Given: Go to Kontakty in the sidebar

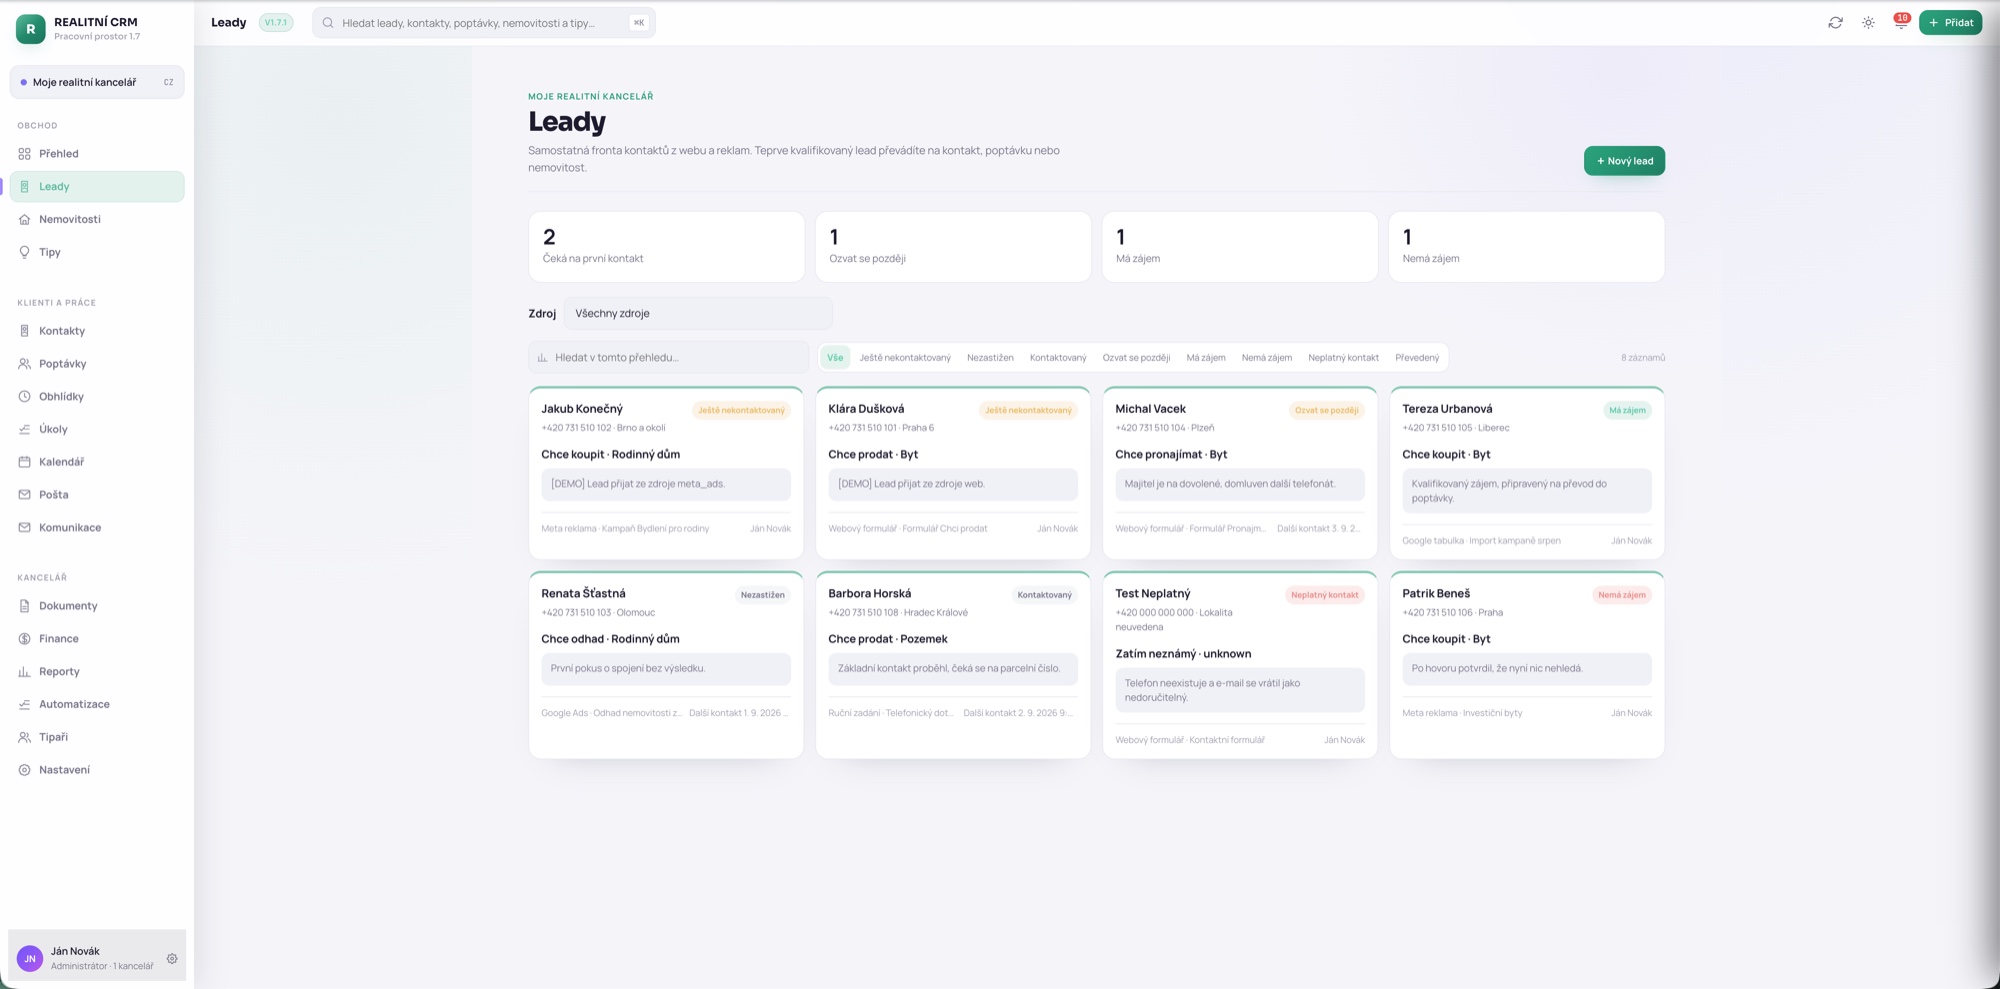Looking at the screenshot, I should point(97,331).
